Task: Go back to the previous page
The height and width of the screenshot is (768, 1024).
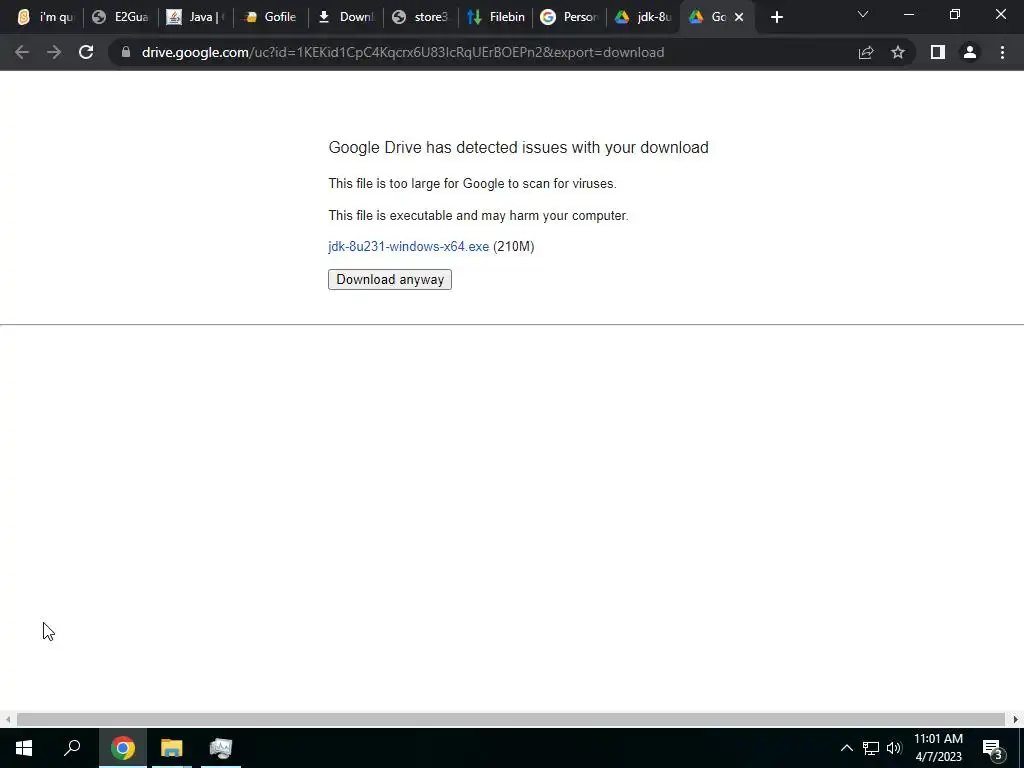Action: 22,52
